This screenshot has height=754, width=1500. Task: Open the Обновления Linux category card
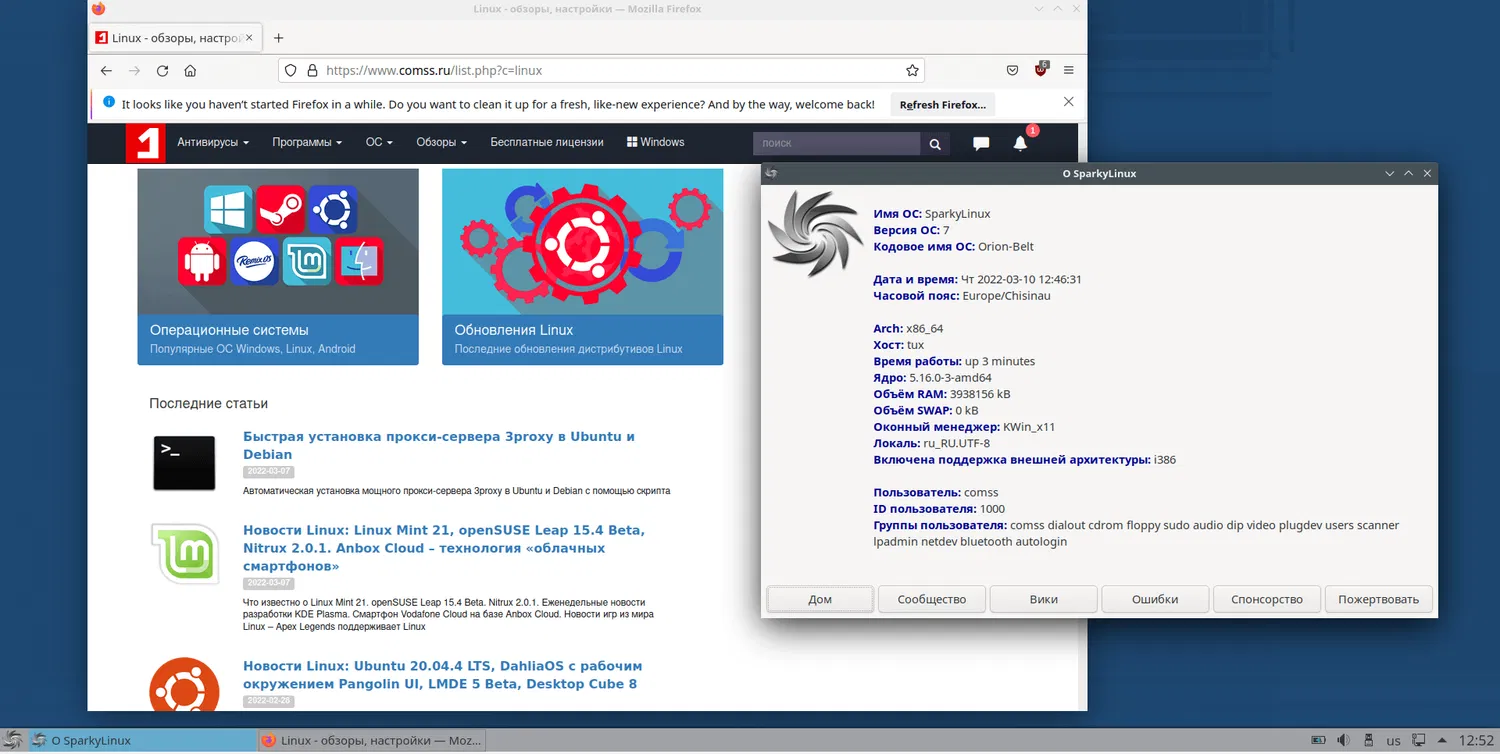582,267
